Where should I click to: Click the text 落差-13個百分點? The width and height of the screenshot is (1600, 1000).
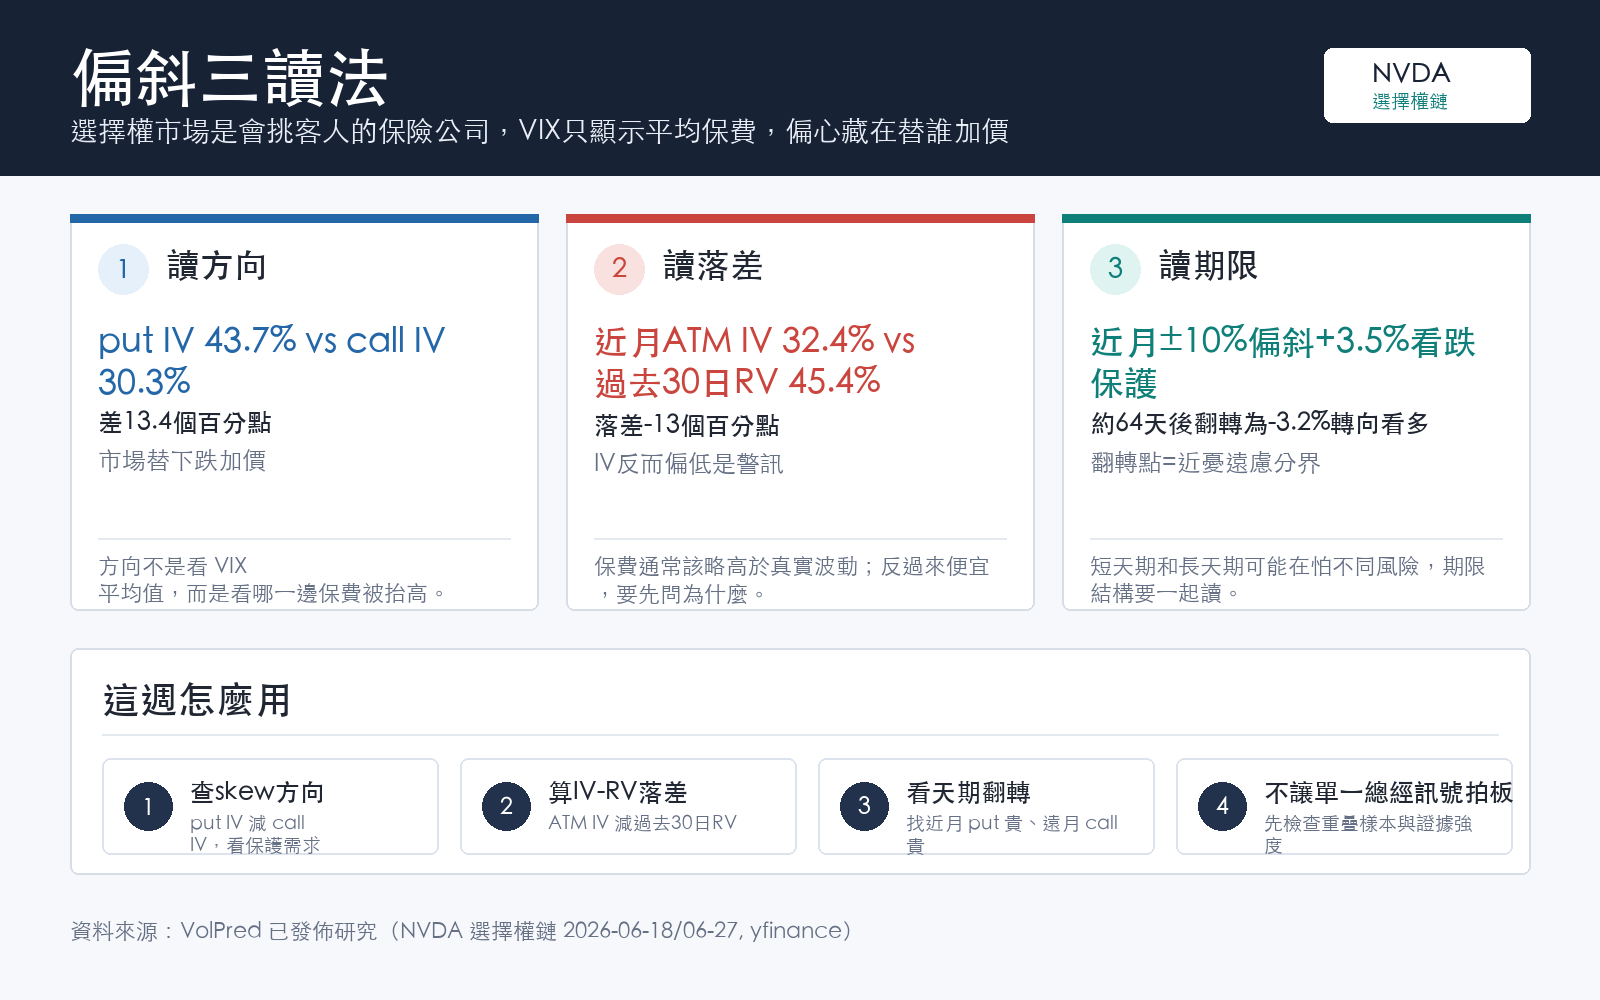pyautogui.click(x=687, y=425)
